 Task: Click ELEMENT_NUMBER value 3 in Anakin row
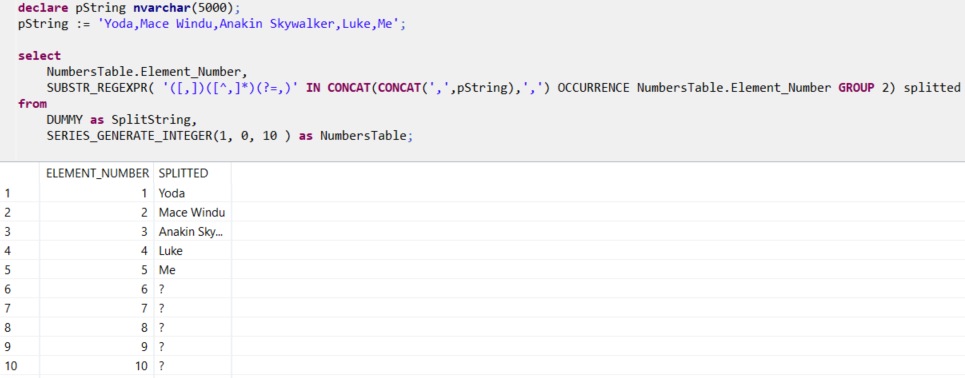click(x=97, y=231)
